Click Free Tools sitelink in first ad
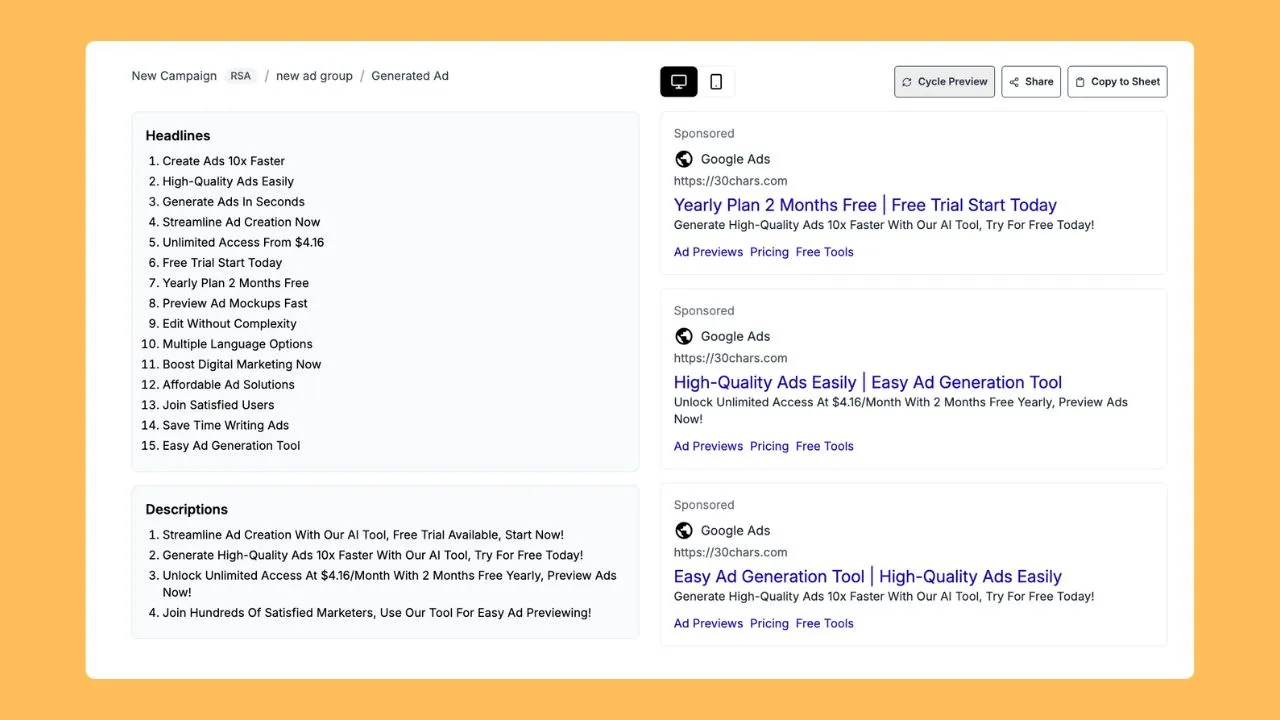1280x720 pixels. 825,252
